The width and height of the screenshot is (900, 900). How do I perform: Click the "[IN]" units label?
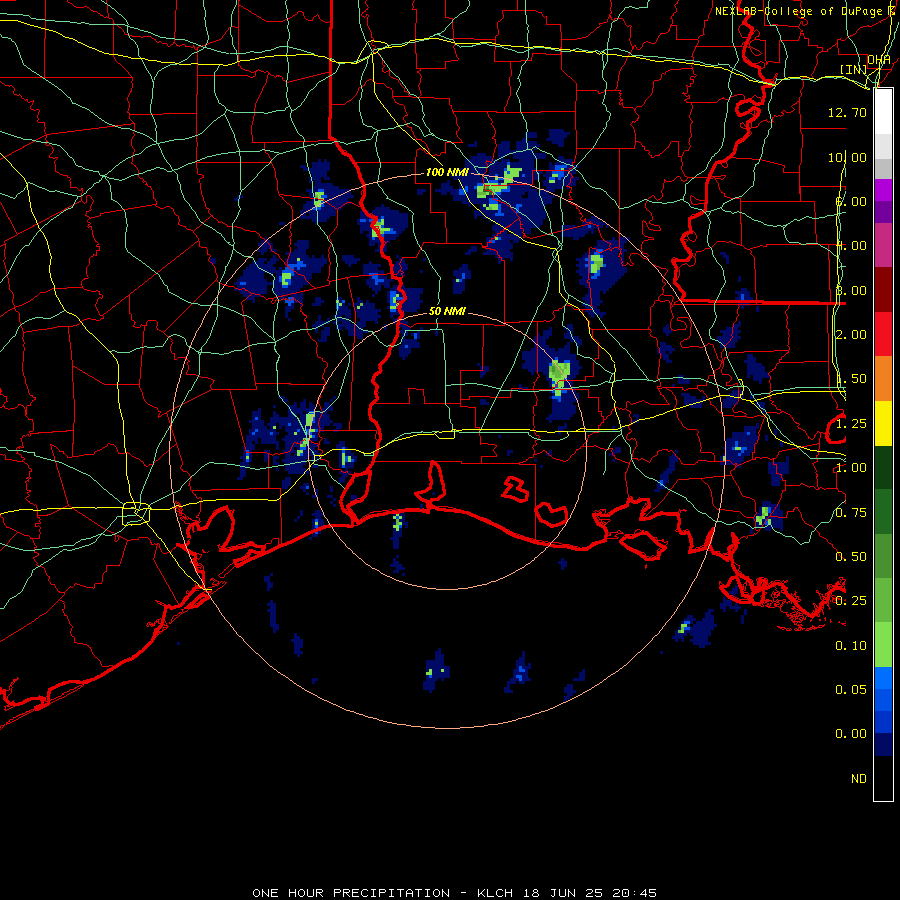click(x=854, y=70)
